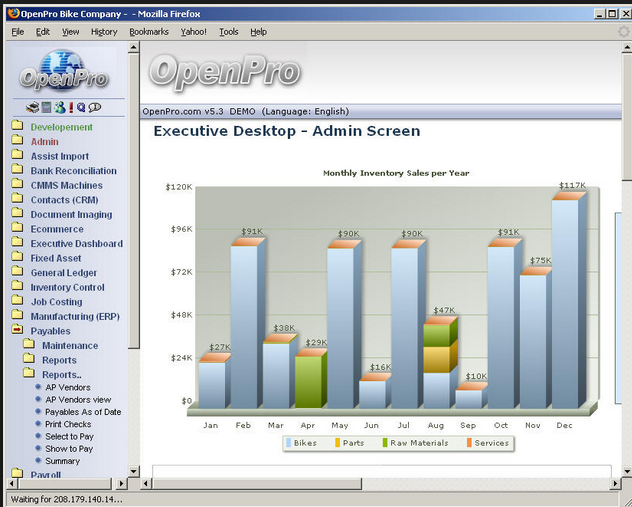Click the folder icon beside Bank Reconciliation
Screen dimensions: 632x507
point(17,168)
